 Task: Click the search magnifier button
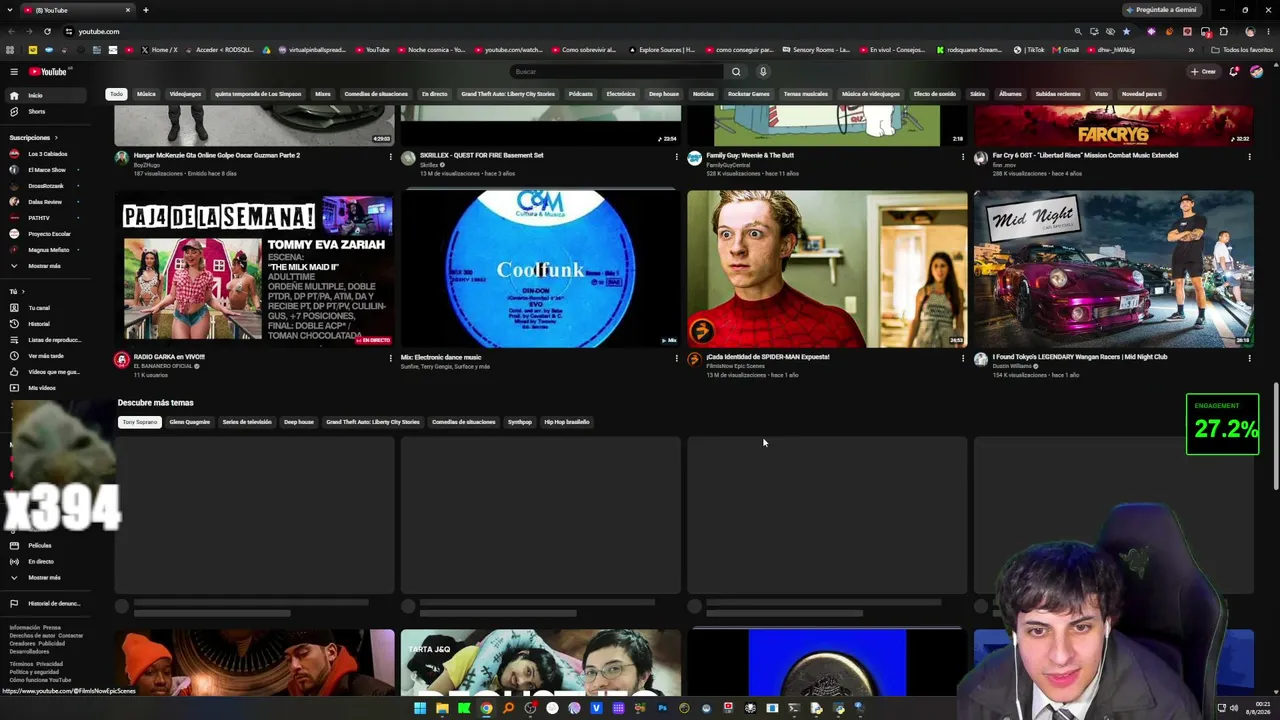[x=736, y=71]
